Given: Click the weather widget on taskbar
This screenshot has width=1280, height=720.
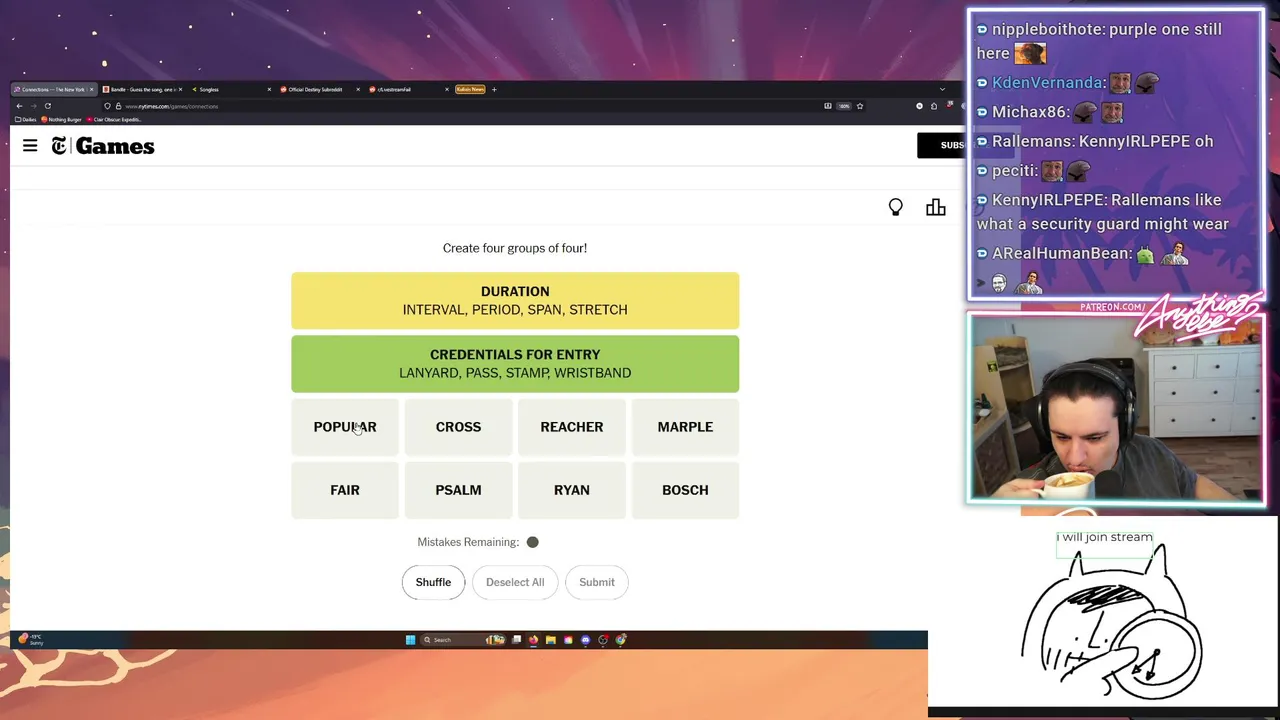Looking at the screenshot, I should (31, 640).
